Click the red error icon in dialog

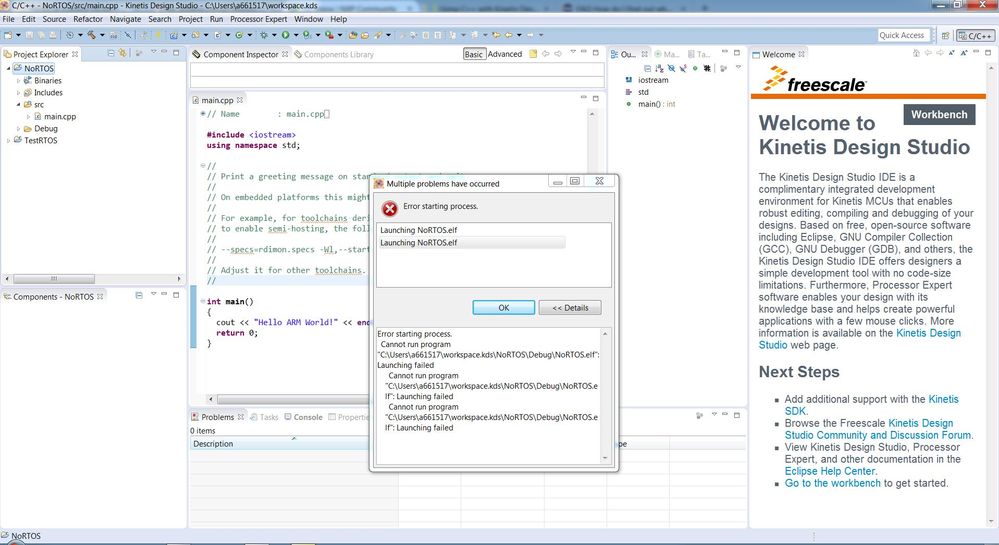pos(389,208)
